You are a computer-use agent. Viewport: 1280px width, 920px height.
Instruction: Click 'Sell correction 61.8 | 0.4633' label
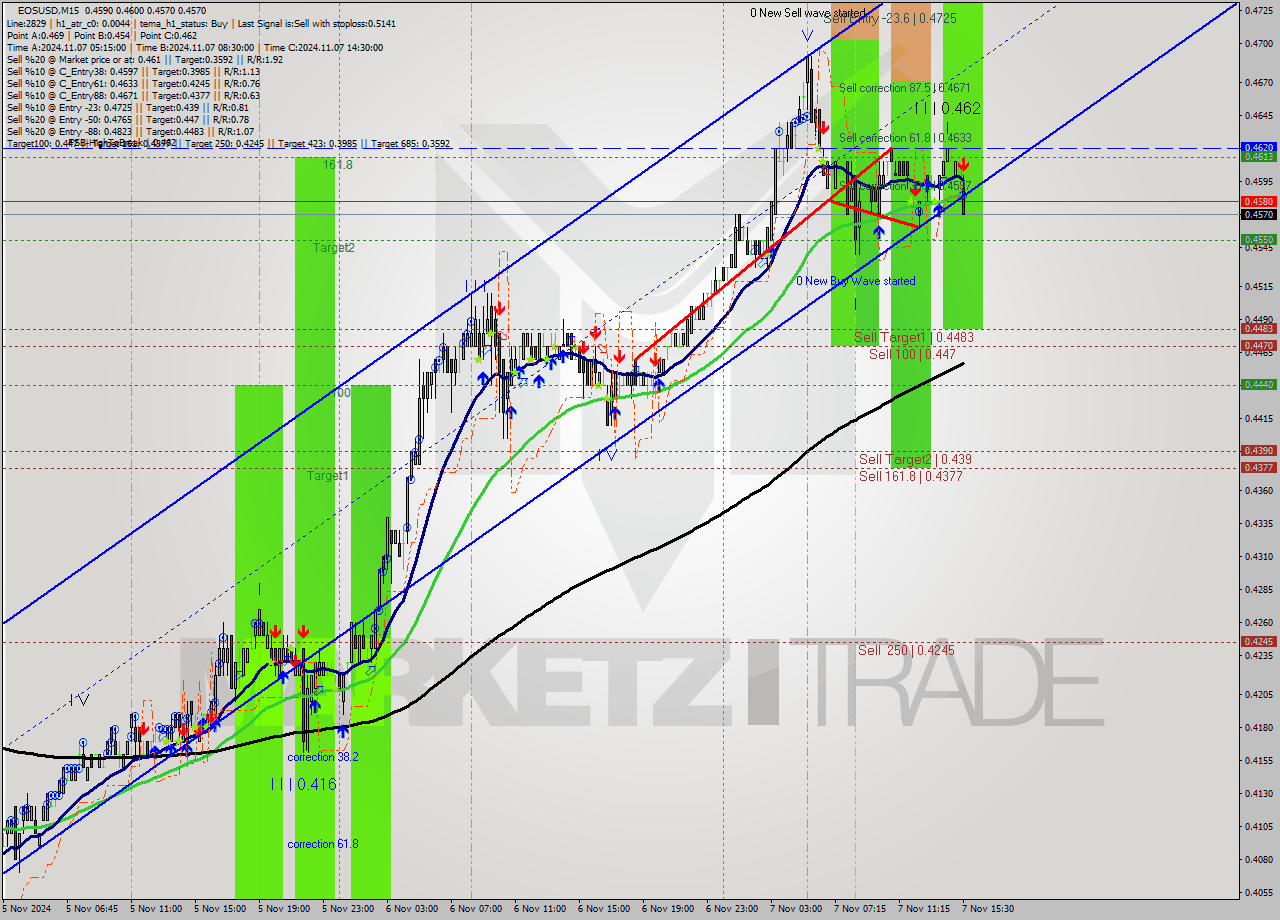[905, 137]
